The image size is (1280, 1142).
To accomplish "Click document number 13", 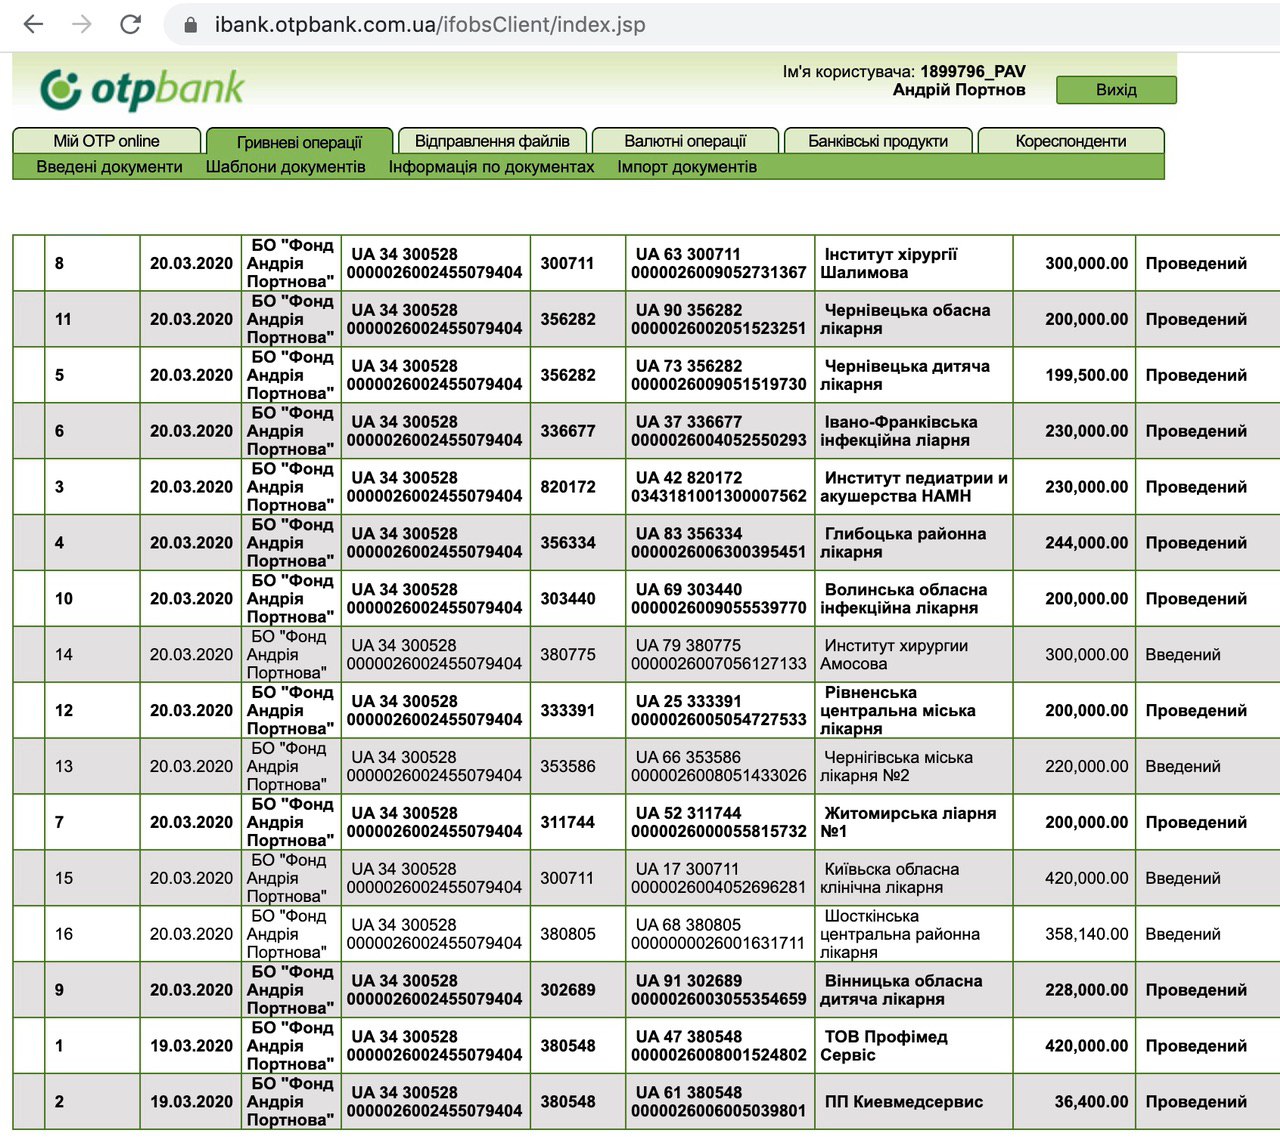I will point(64,767).
